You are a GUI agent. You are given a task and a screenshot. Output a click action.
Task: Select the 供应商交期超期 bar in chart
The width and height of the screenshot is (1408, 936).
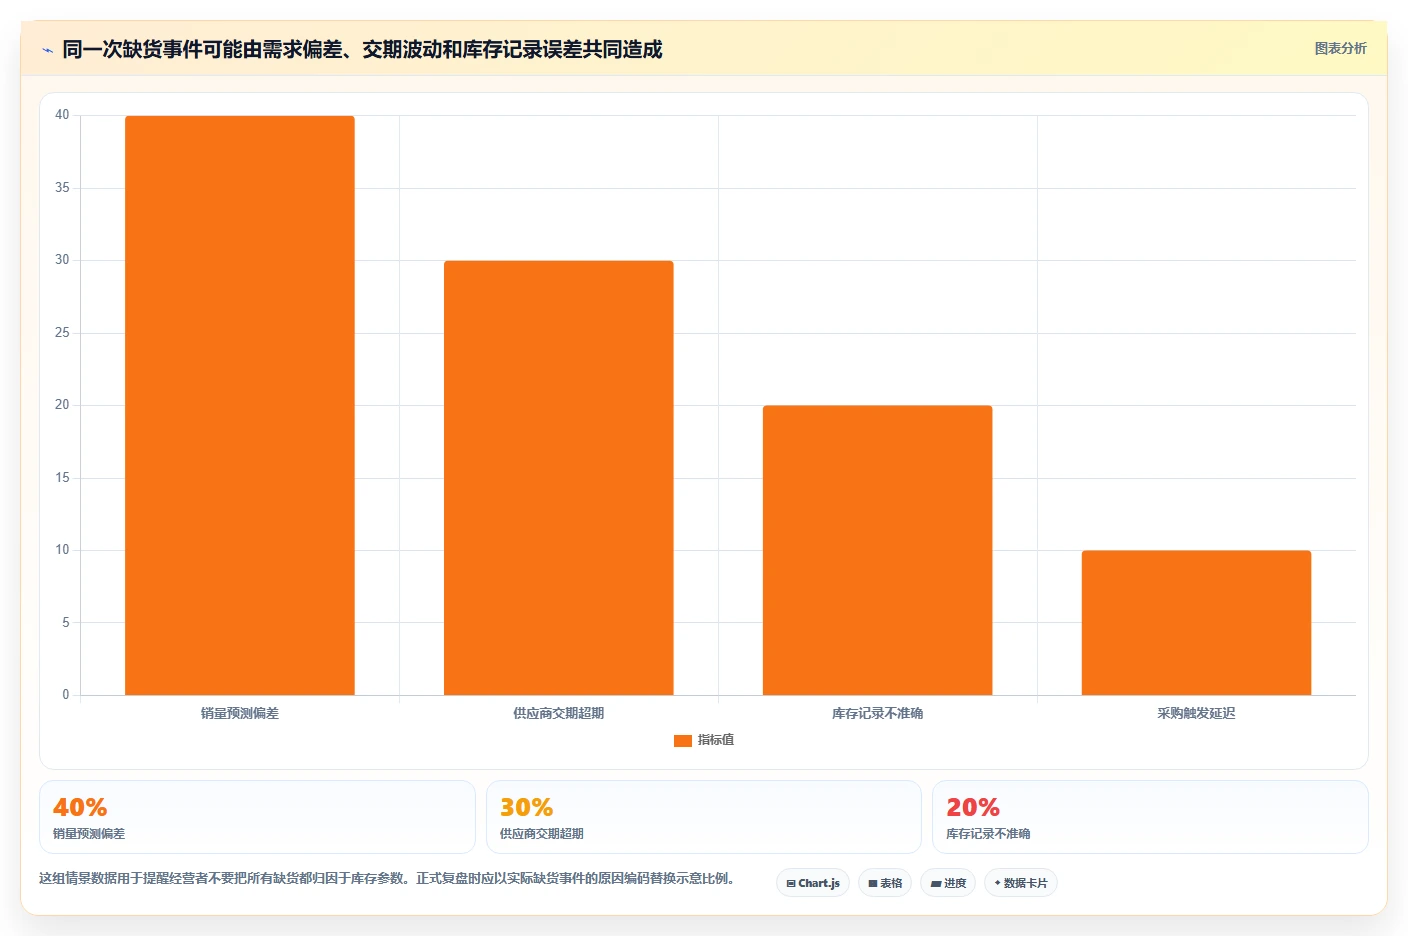tap(559, 478)
